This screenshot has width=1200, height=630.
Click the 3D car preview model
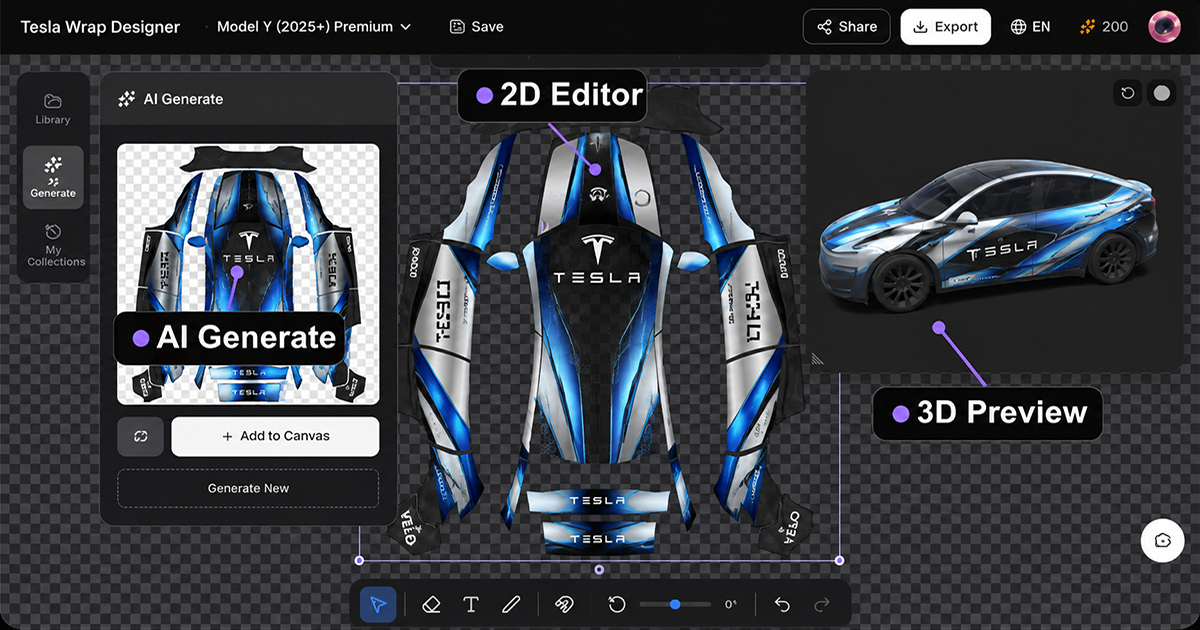point(986,237)
